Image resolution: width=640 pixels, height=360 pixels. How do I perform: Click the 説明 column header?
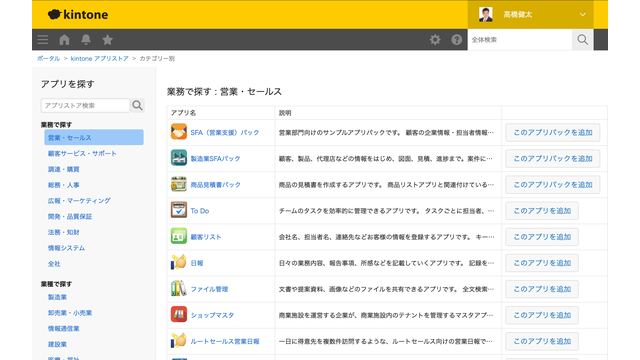pyautogui.click(x=285, y=113)
